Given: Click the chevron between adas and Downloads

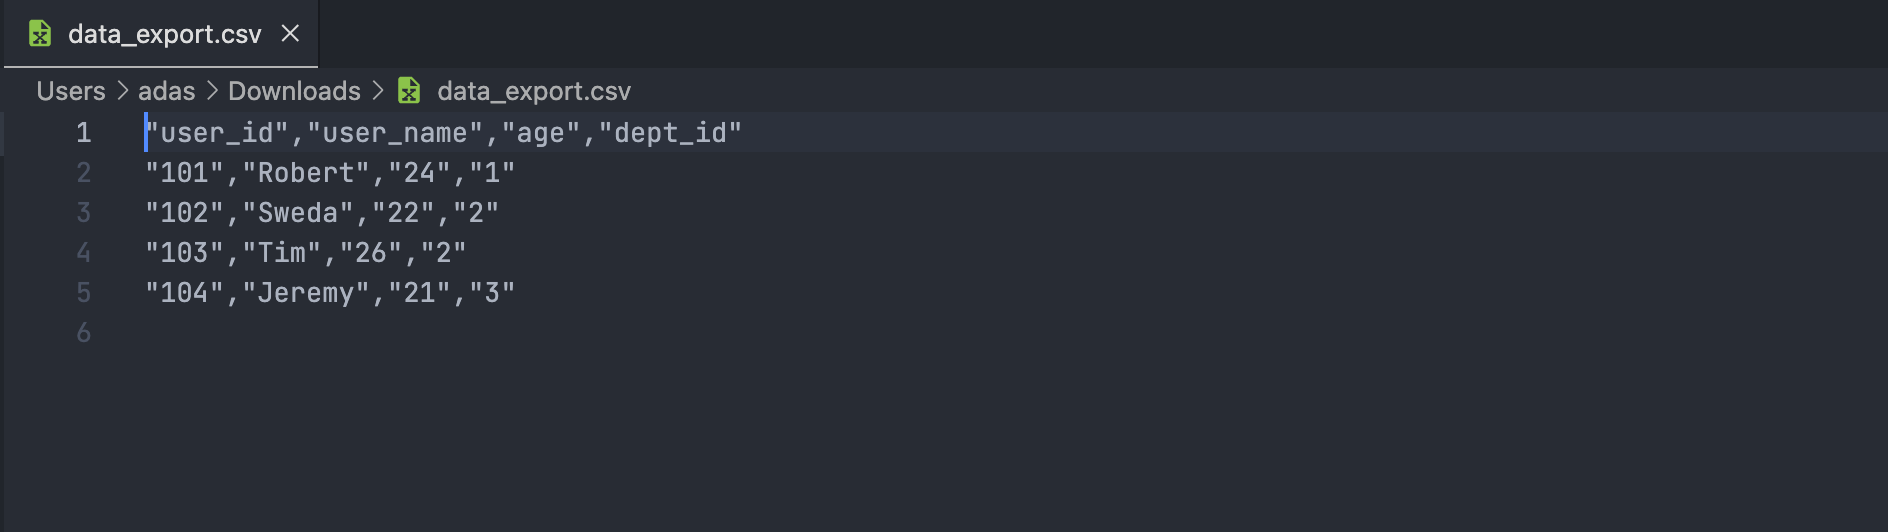Looking at the screenshot, I should (x=212, y=91).
